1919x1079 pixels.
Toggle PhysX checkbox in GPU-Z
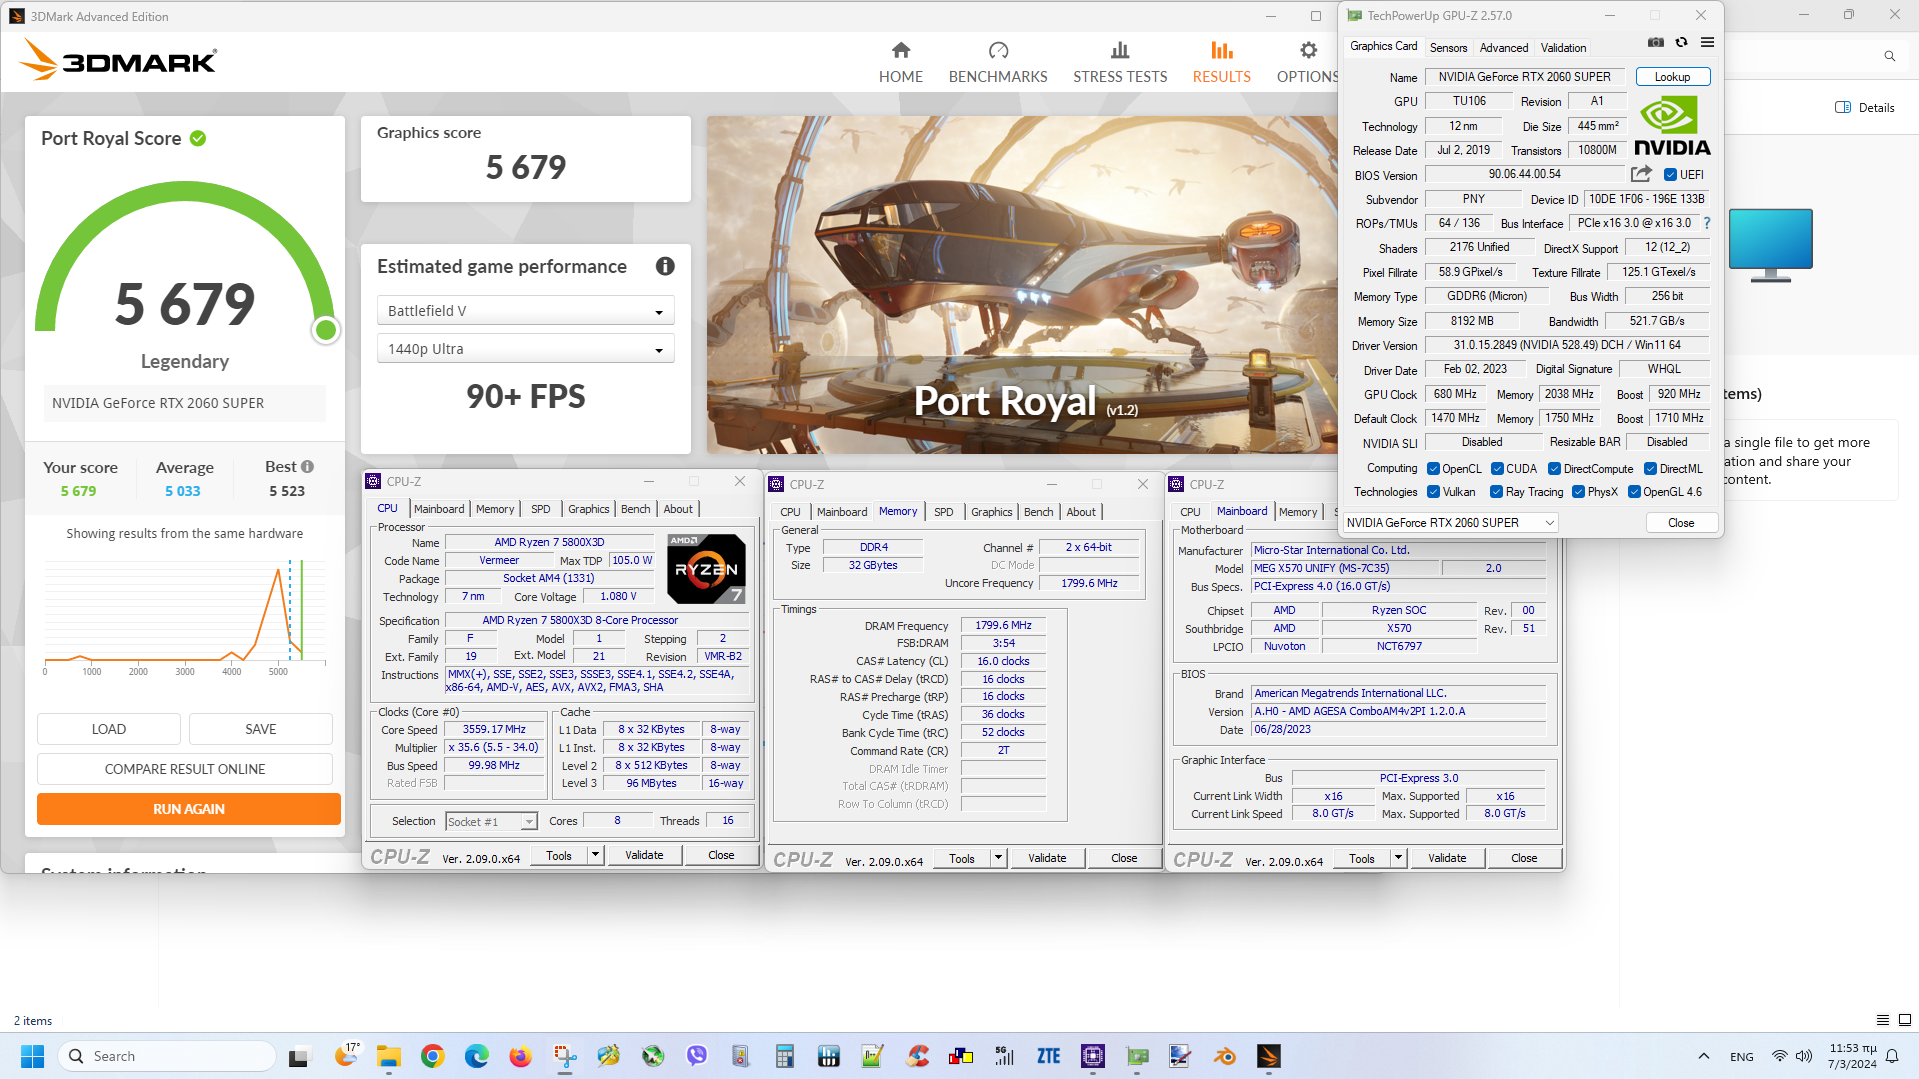(1578, 491)
